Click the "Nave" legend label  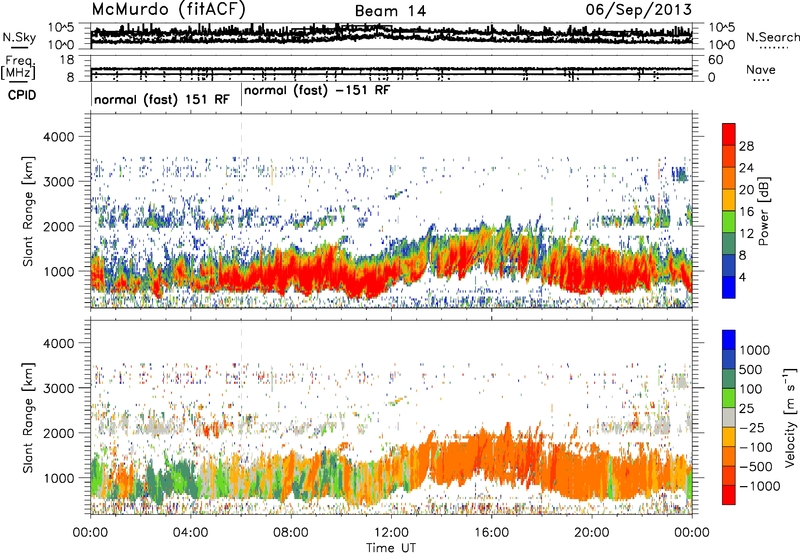[761, 69]
